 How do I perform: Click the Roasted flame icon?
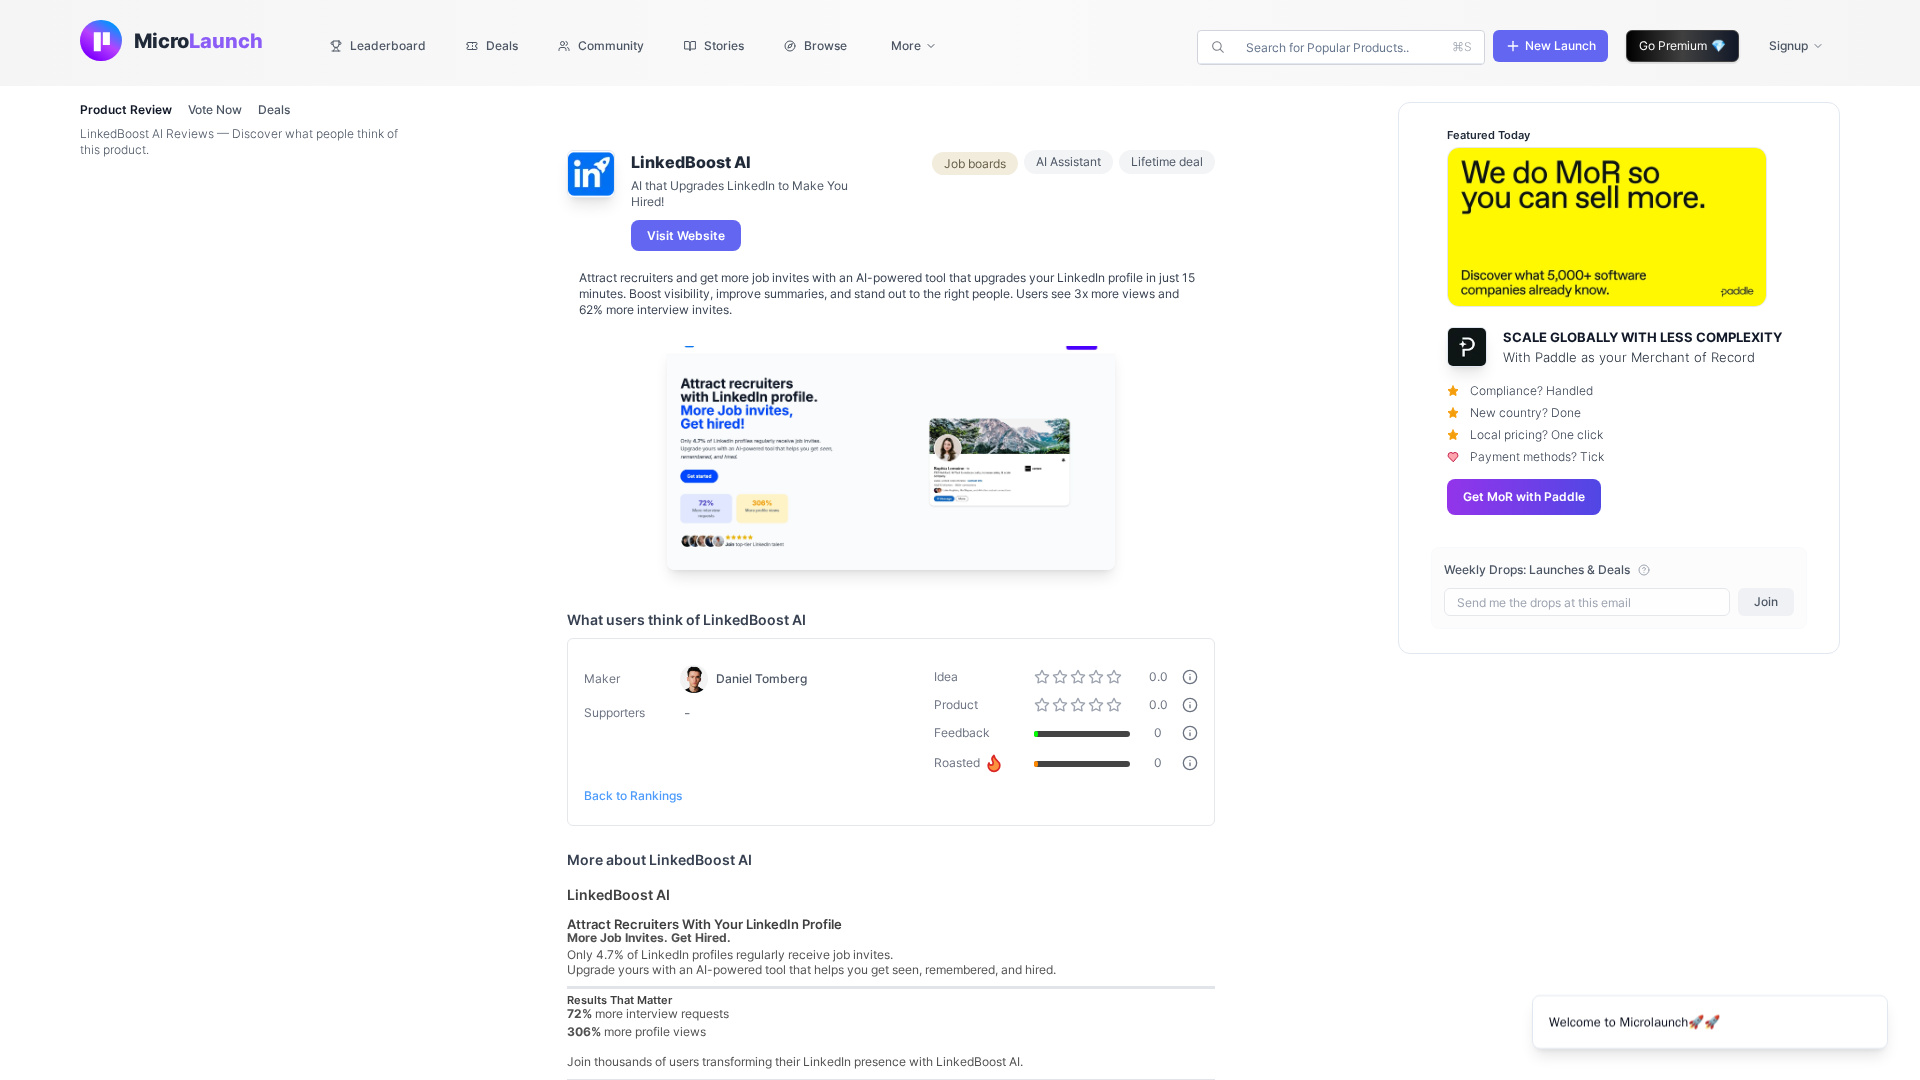(994, 763)
